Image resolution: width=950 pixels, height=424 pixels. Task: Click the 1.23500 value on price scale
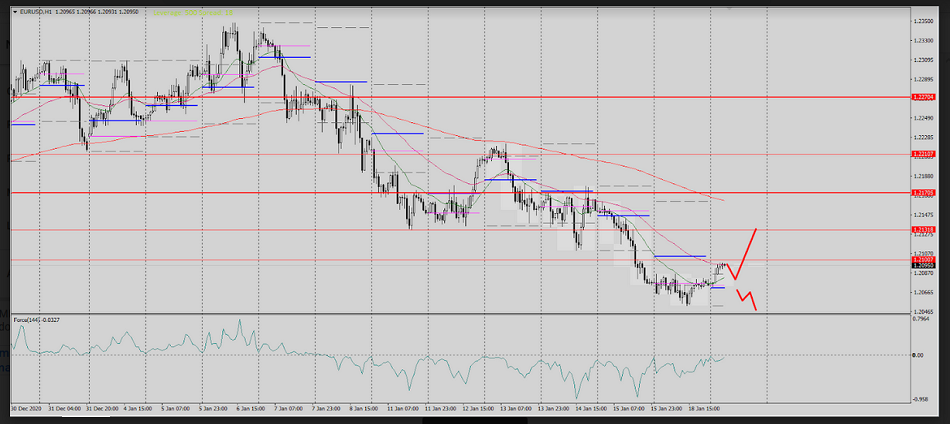point(923,21)
